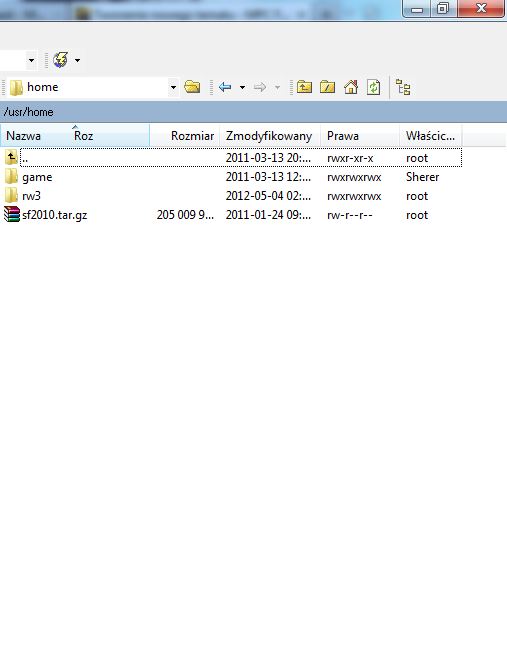Screen dimensions: 507x669
Task: Select the game folder
Action: pyautogui.click(x=37, y=177)
